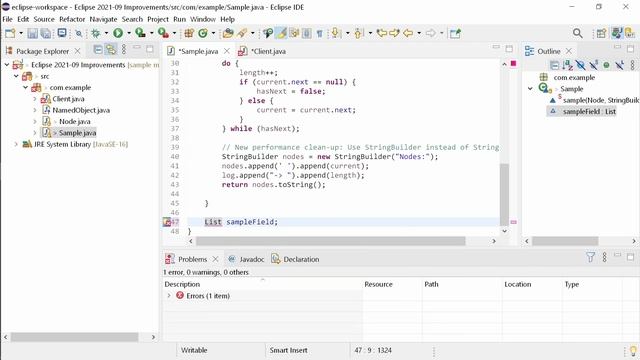Click the Package Explorer horizontal scrollbar thumb
Viewport: 640px width, 360px height.
point(74,337)
